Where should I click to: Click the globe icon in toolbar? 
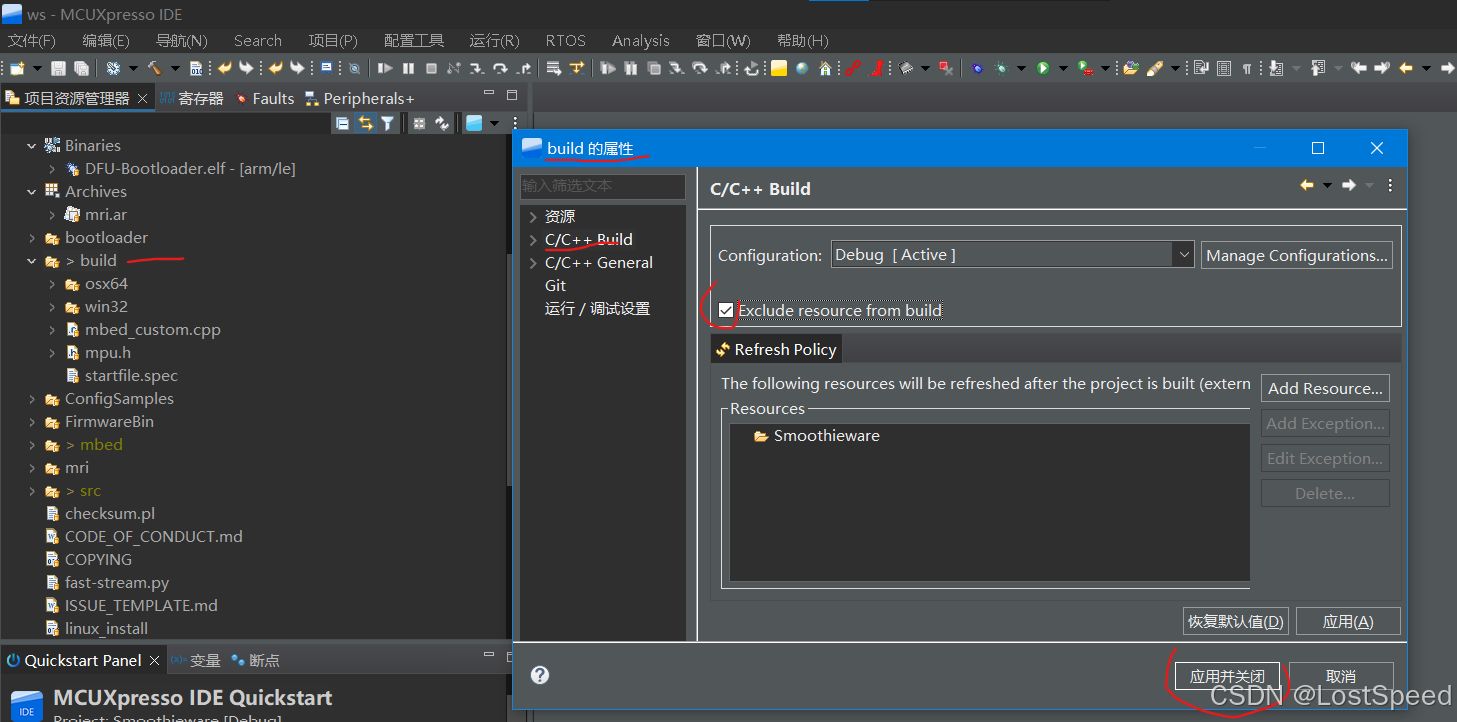point(801,68)
